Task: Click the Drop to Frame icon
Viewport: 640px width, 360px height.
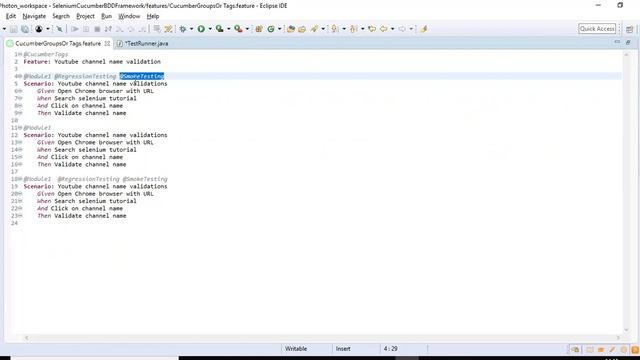Action: [157, 29]
